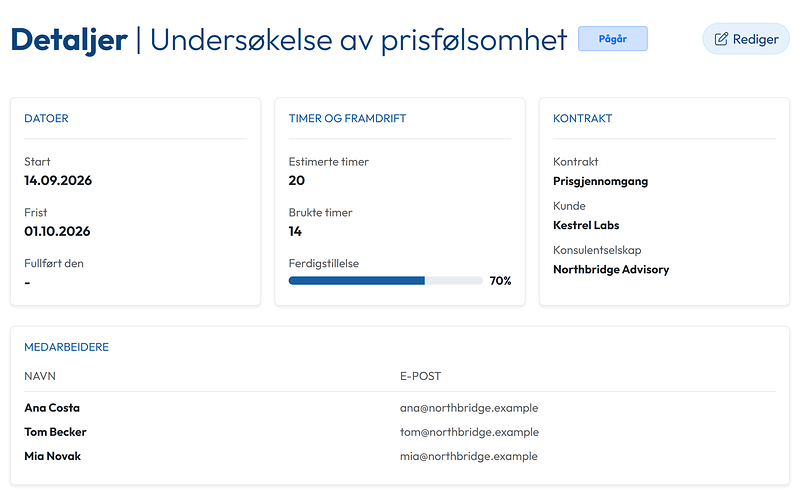Select the Tom Becker row name
Viewport: 800px width, 500px height.
(x=55, y=432)
